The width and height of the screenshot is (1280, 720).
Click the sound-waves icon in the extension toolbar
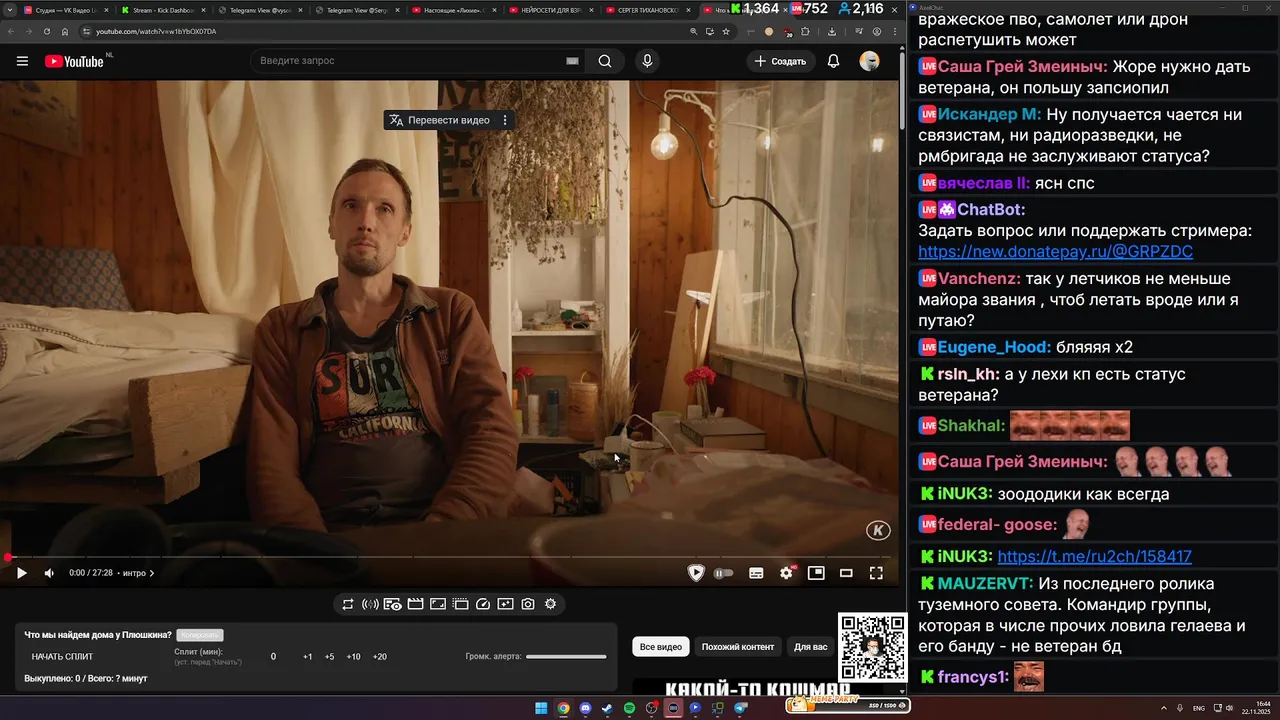click(x=370, y=604)
